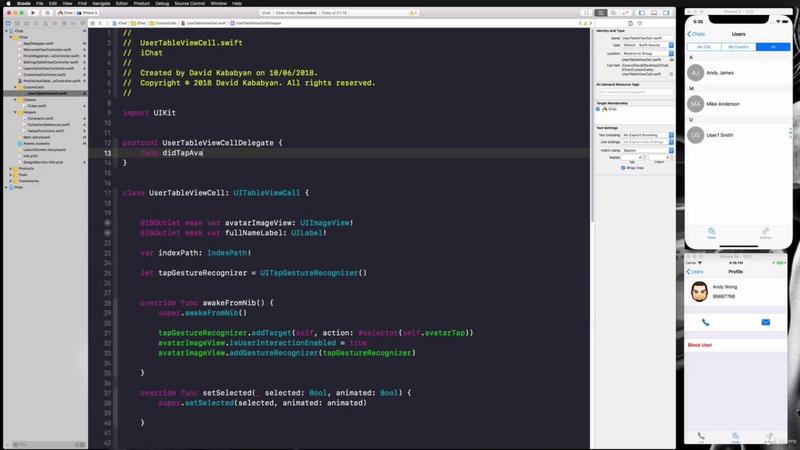The width and height of the screenshot is (800, 450).
Task: Open the Apple menu
Action: click(x=8, y=3)
